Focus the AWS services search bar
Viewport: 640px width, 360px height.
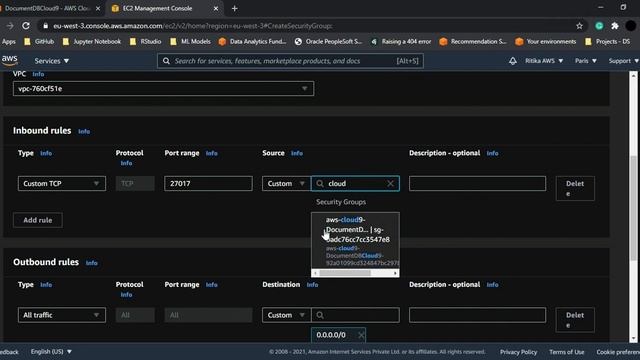290,61
